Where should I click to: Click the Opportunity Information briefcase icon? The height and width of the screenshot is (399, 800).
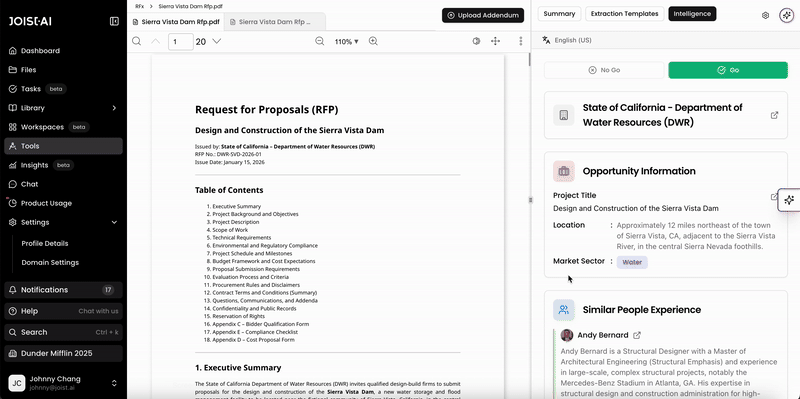[x=564, y=171]
